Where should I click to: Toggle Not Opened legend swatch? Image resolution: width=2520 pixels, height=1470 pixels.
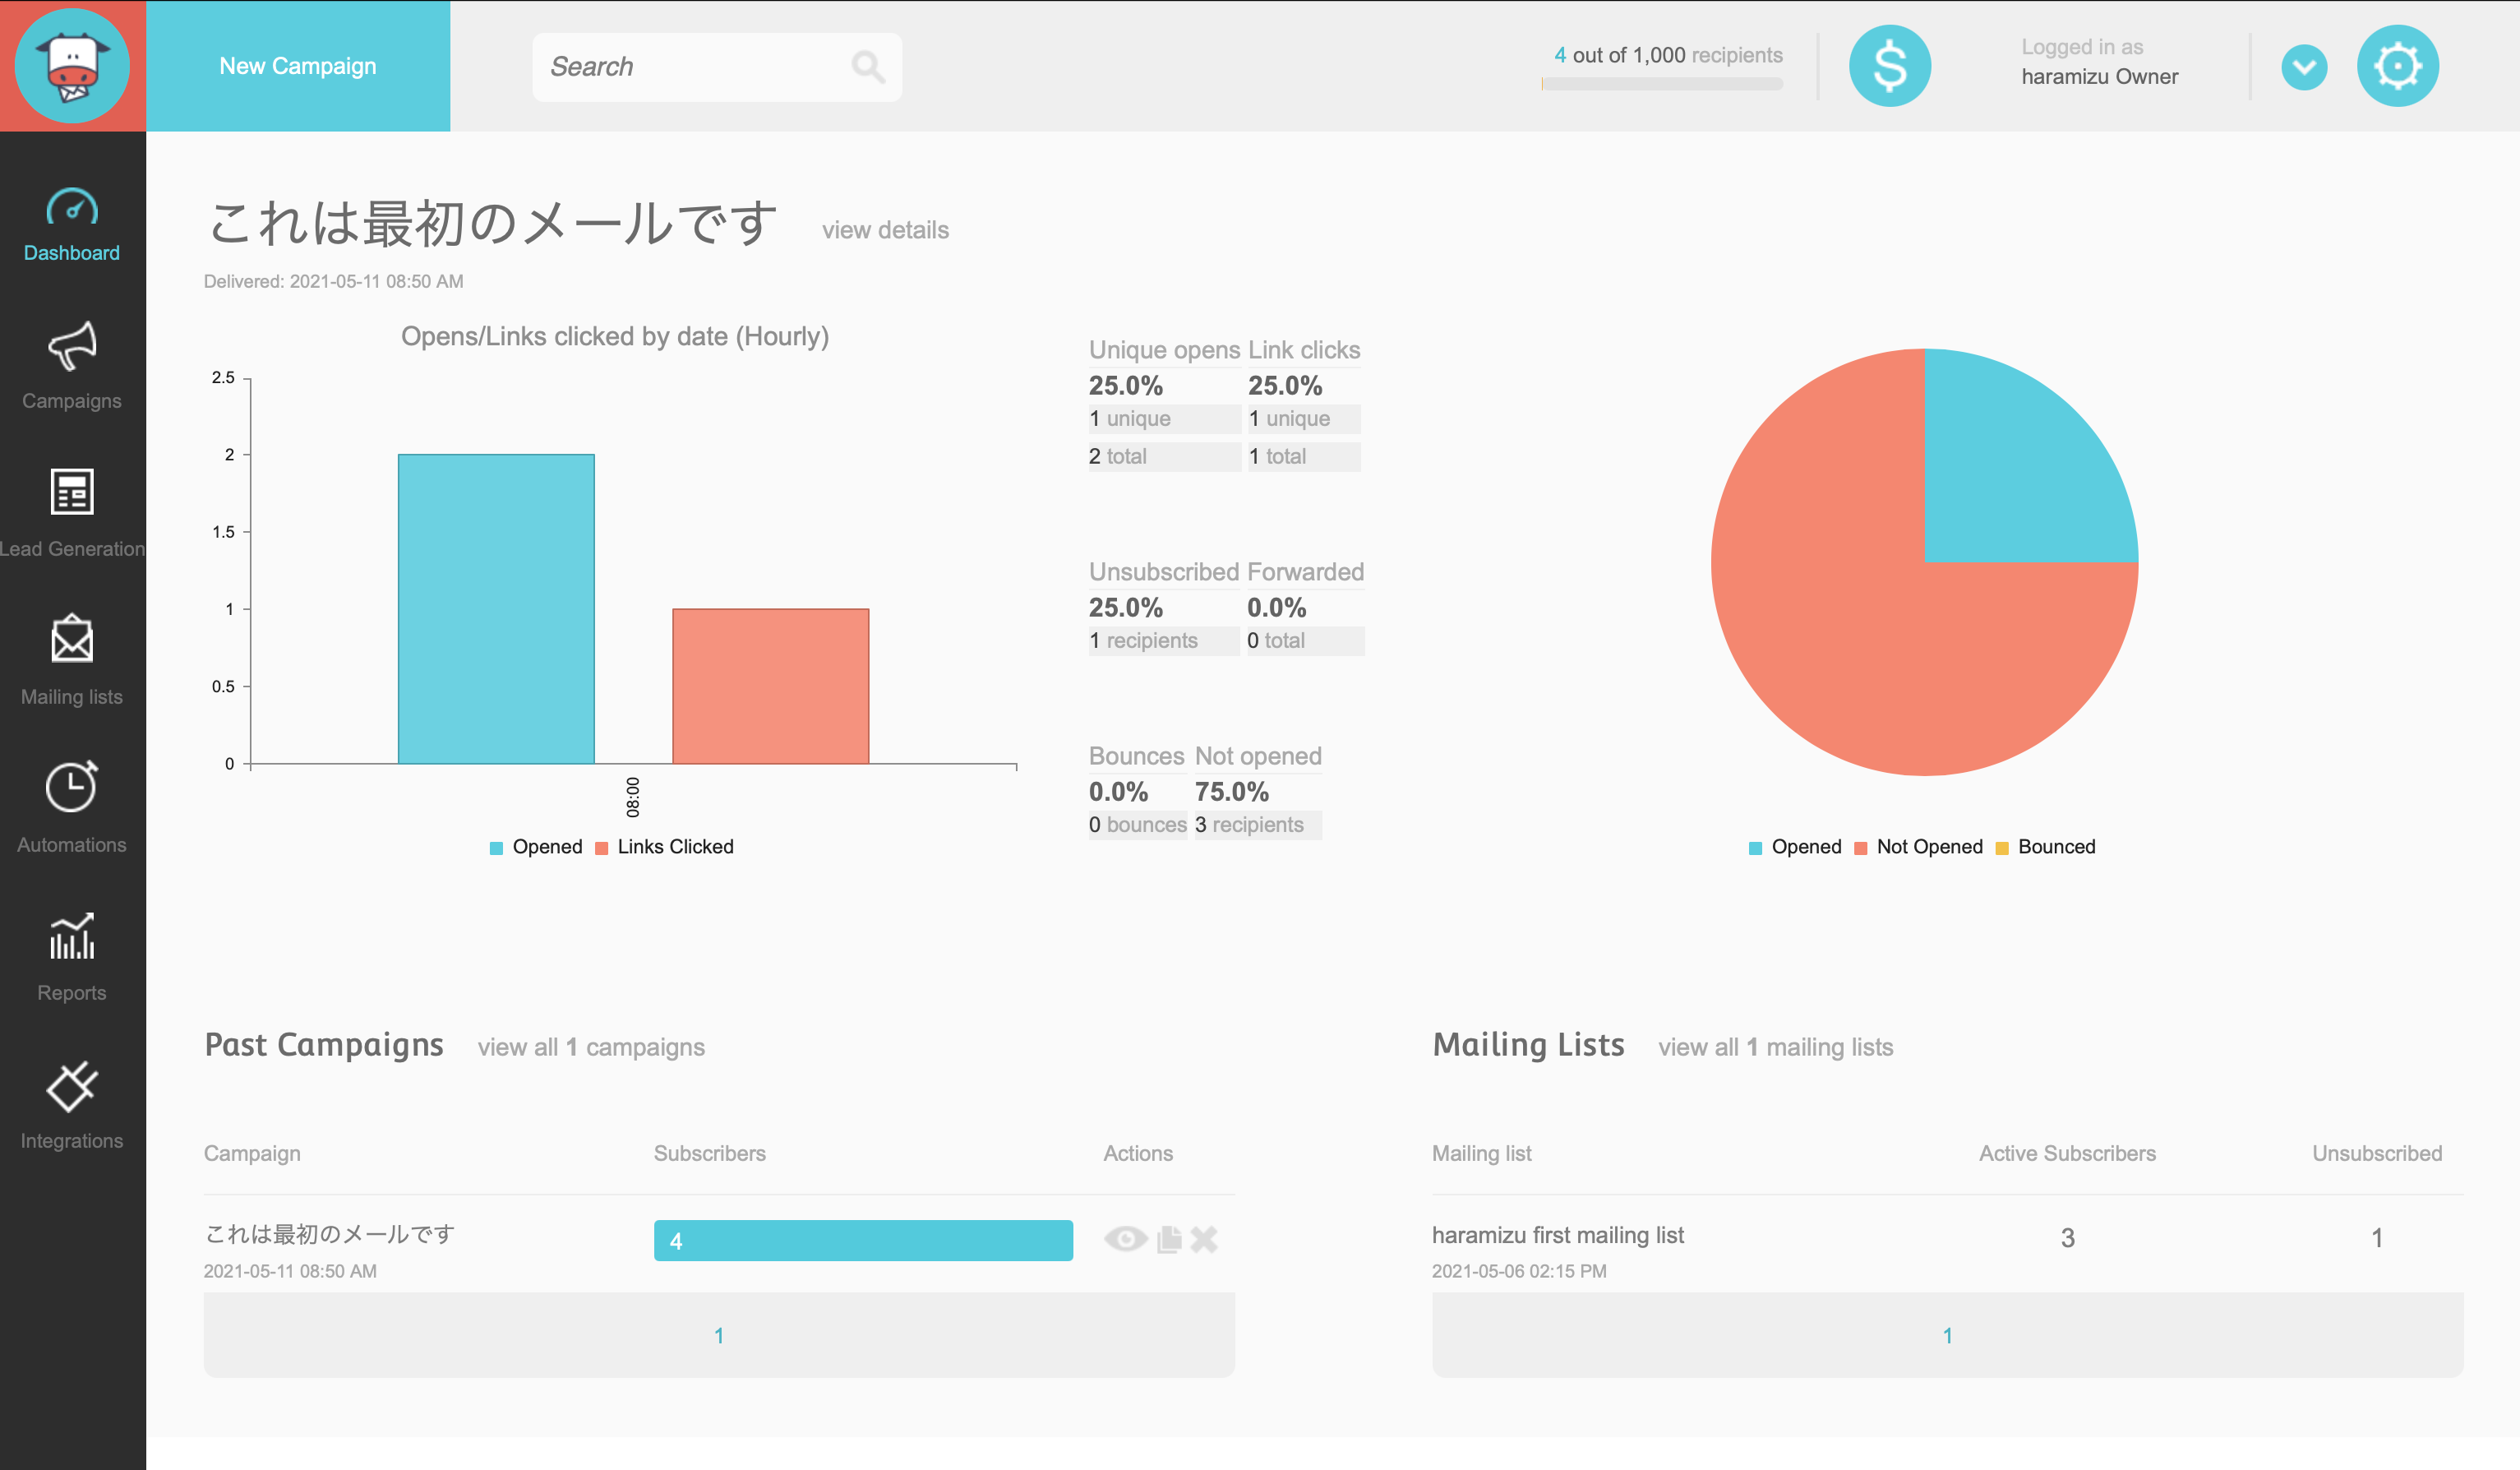click(x=1860, y=848)
